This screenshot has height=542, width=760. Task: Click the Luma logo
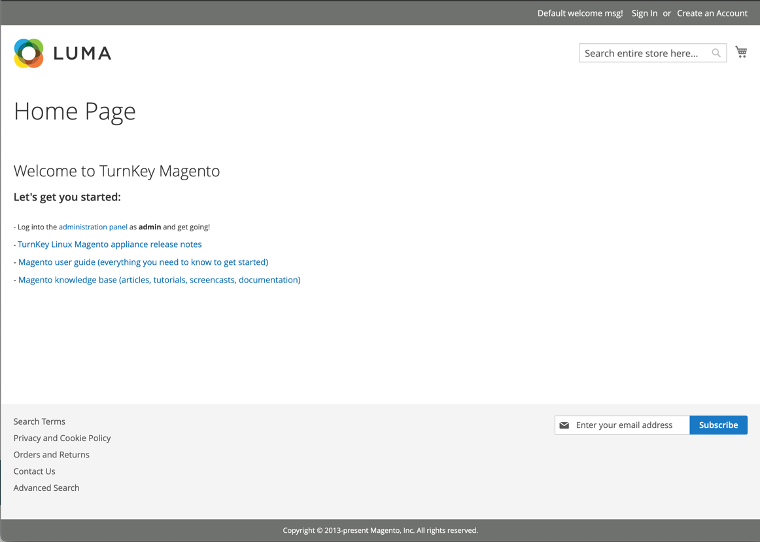(x=63, y=53)
